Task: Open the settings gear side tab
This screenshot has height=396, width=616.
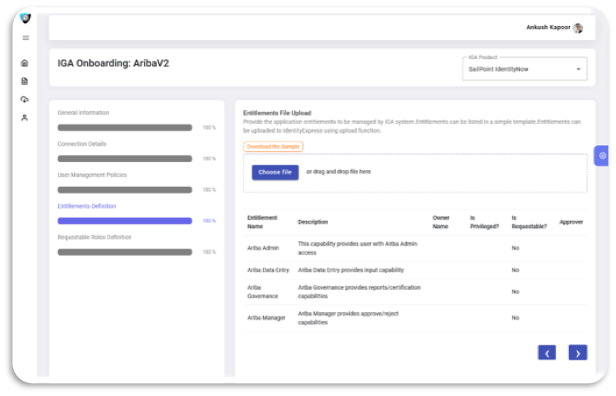Action: [x=601, y=156]
